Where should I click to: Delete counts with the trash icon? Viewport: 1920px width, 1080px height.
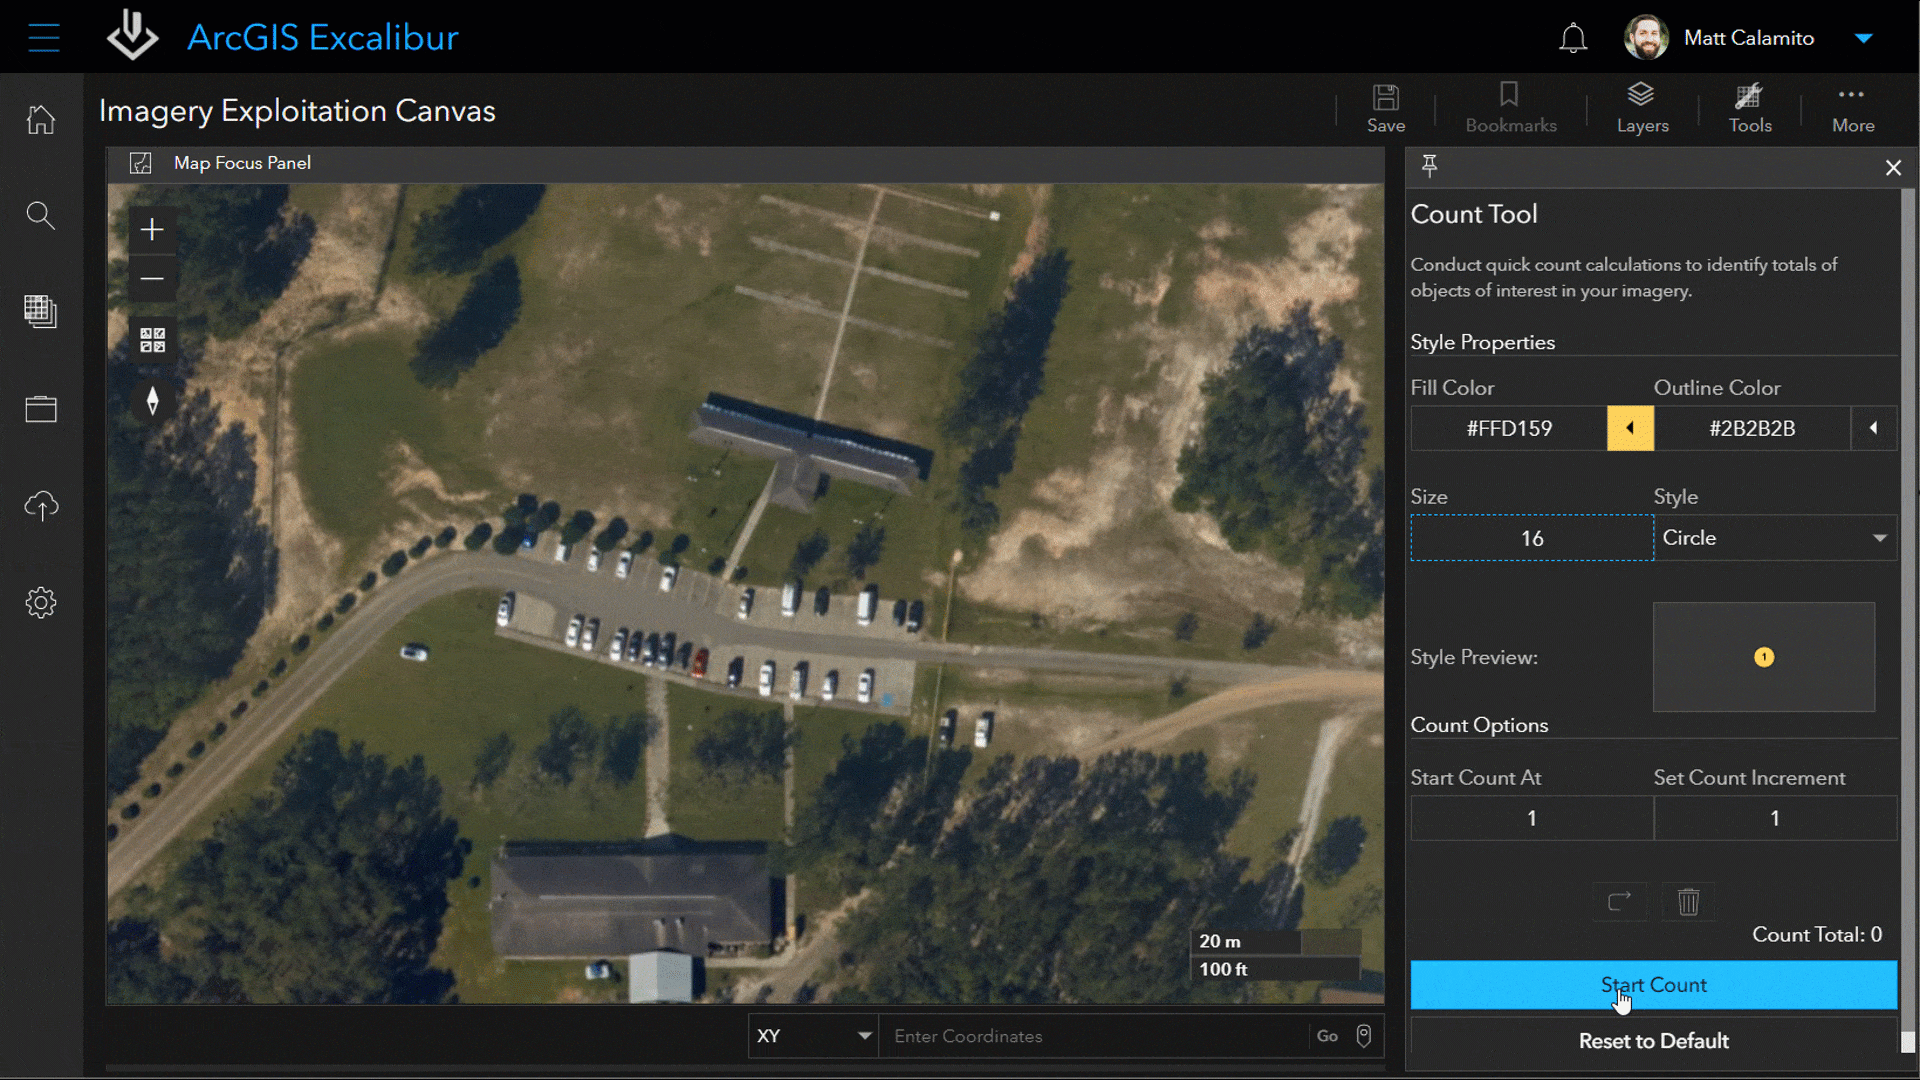(1688, 902)
